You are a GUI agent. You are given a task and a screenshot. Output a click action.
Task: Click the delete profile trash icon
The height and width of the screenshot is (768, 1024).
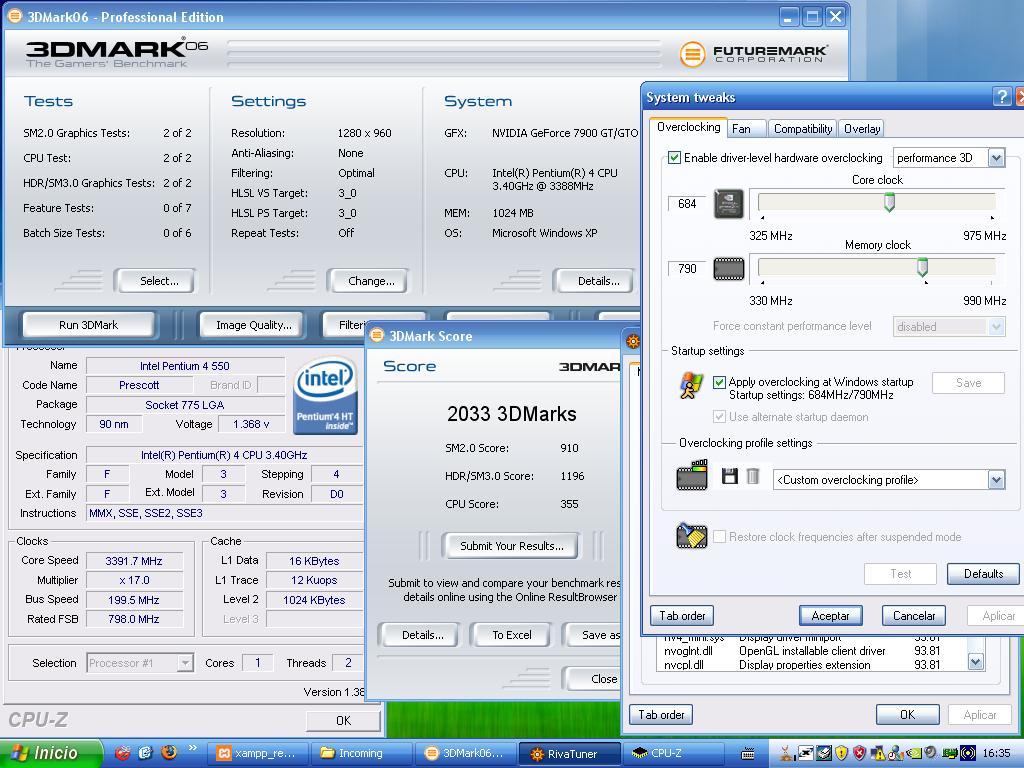(x=753, y=477)
